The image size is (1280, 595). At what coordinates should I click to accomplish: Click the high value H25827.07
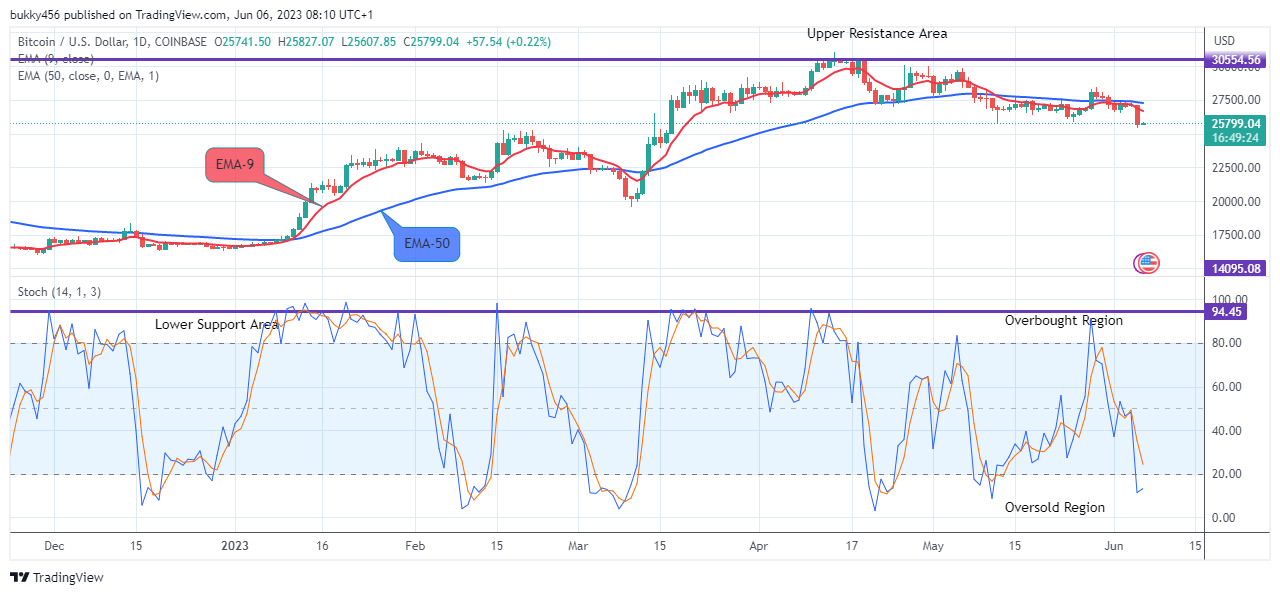pyautogui.click(x=307, y=42)
